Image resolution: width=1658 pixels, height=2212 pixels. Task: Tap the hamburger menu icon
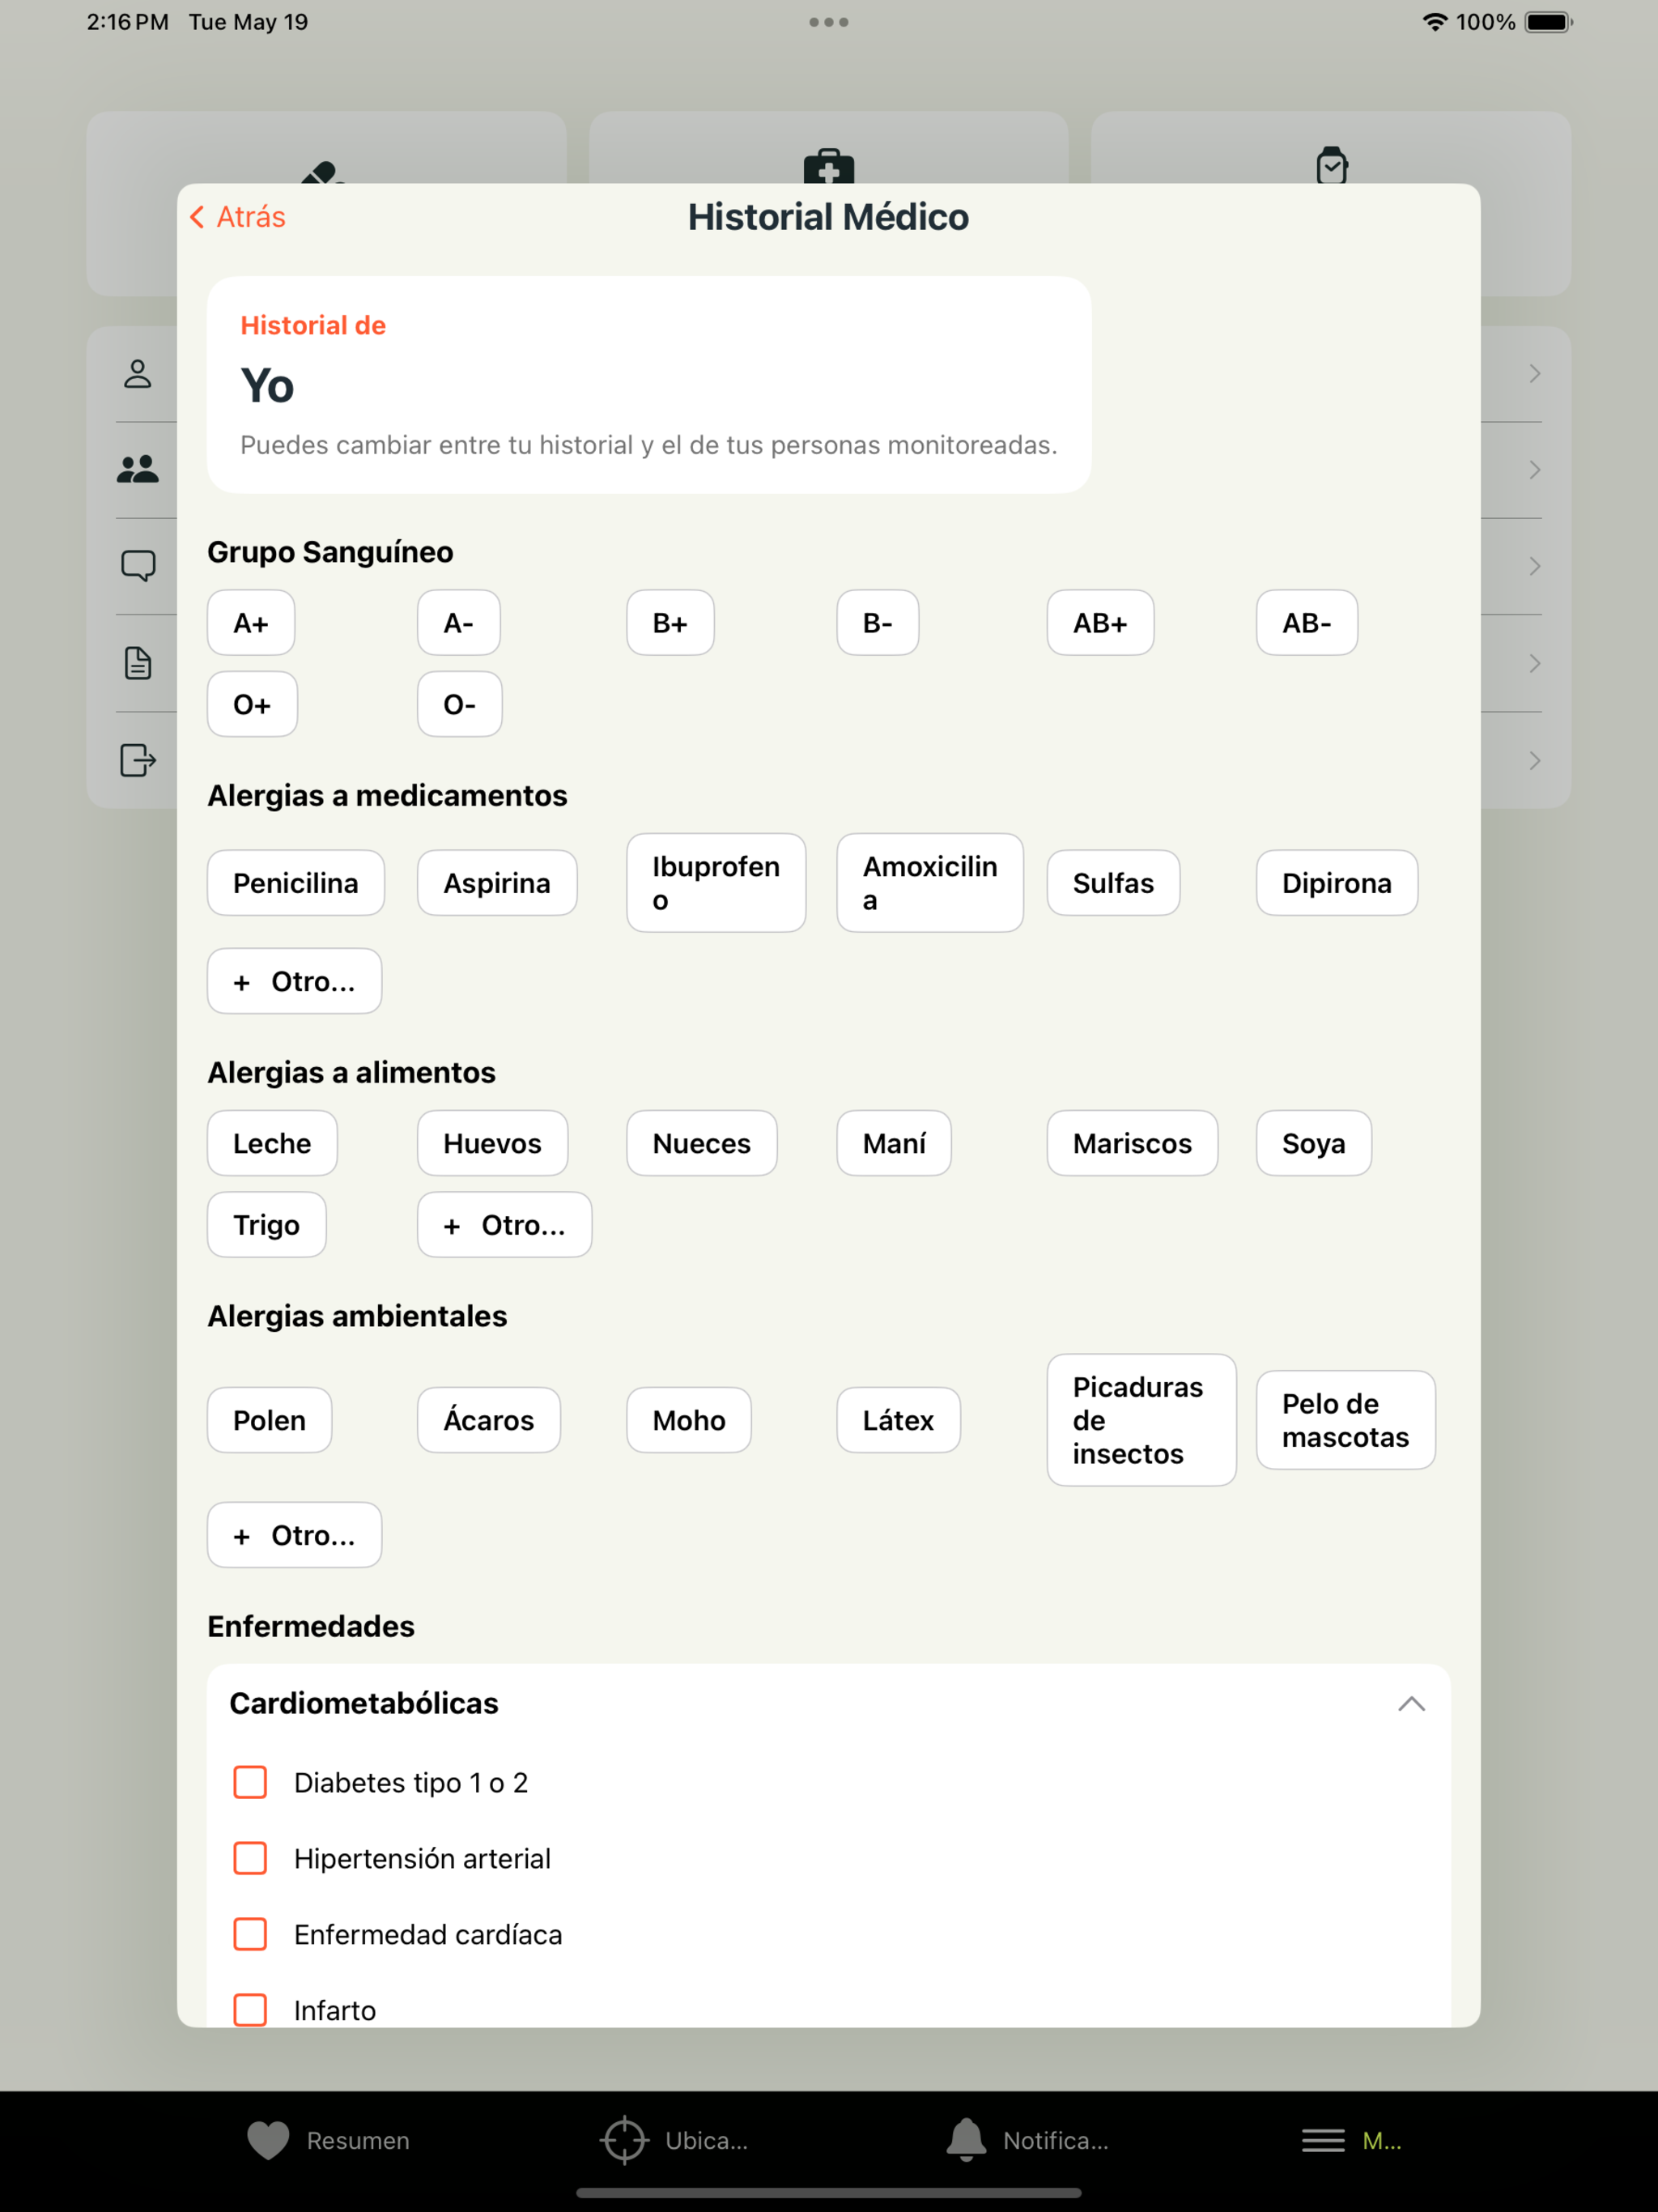1323,2141
